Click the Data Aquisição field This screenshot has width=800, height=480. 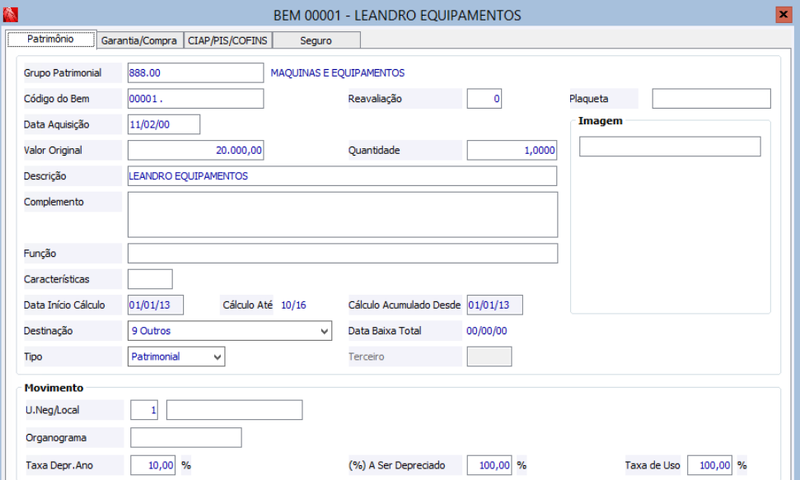pos(164,124)
